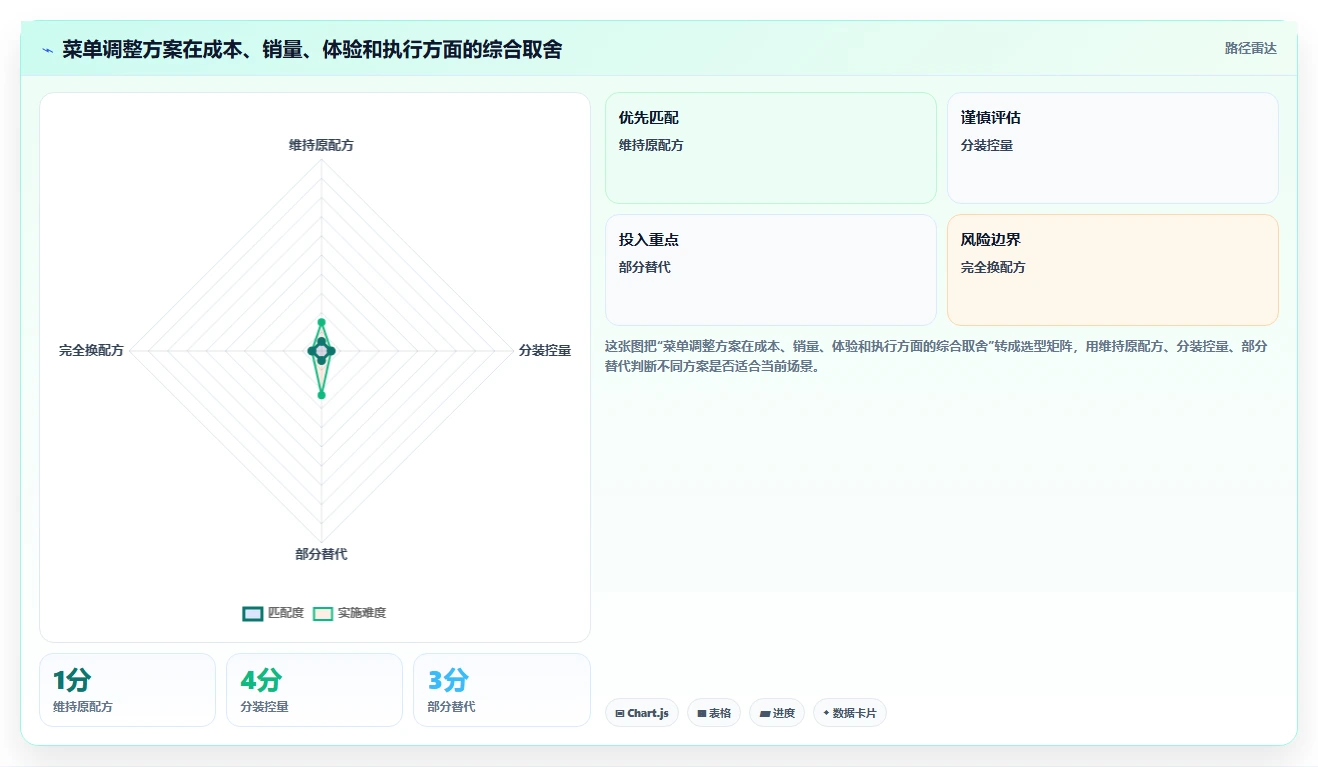The height and width of the screenshot is (767, 1318).
Task: Click the 4分 分装控量 score card
Action: [x=314, y=690]
